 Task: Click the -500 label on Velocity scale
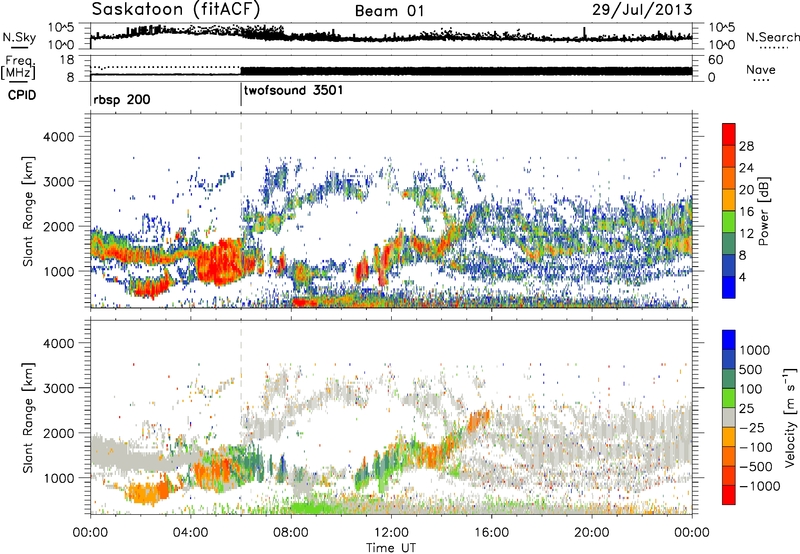755,466
